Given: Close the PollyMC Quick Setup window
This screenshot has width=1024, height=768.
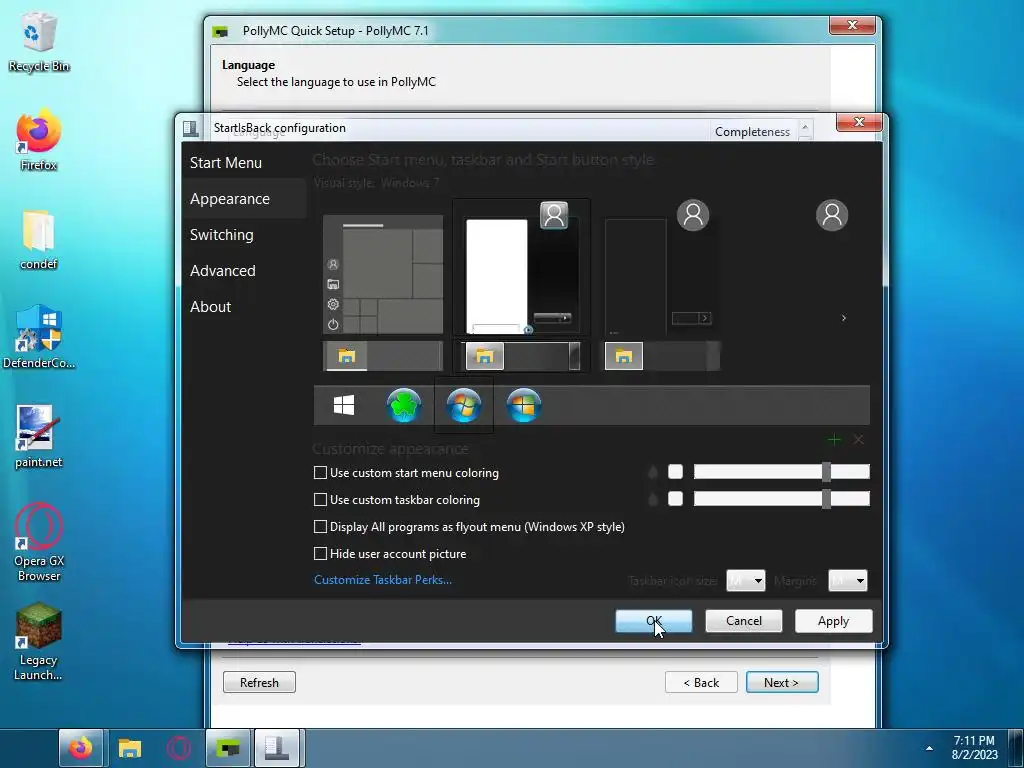Looking at the screenshot, I should [x=852, y=25].
